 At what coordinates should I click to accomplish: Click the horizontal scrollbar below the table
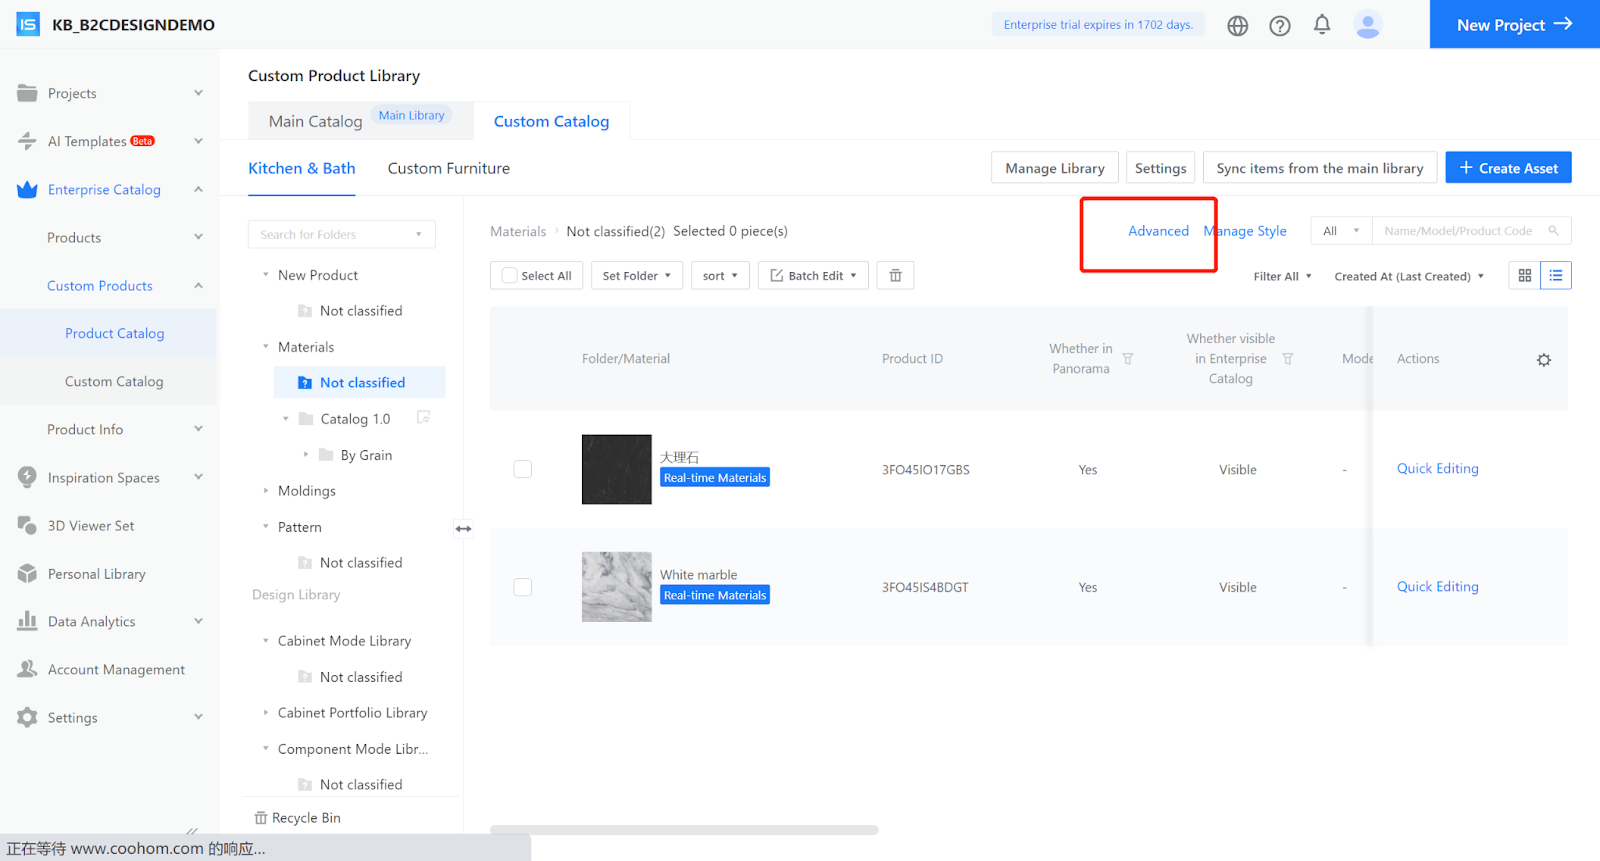click(x=684, y=830)
